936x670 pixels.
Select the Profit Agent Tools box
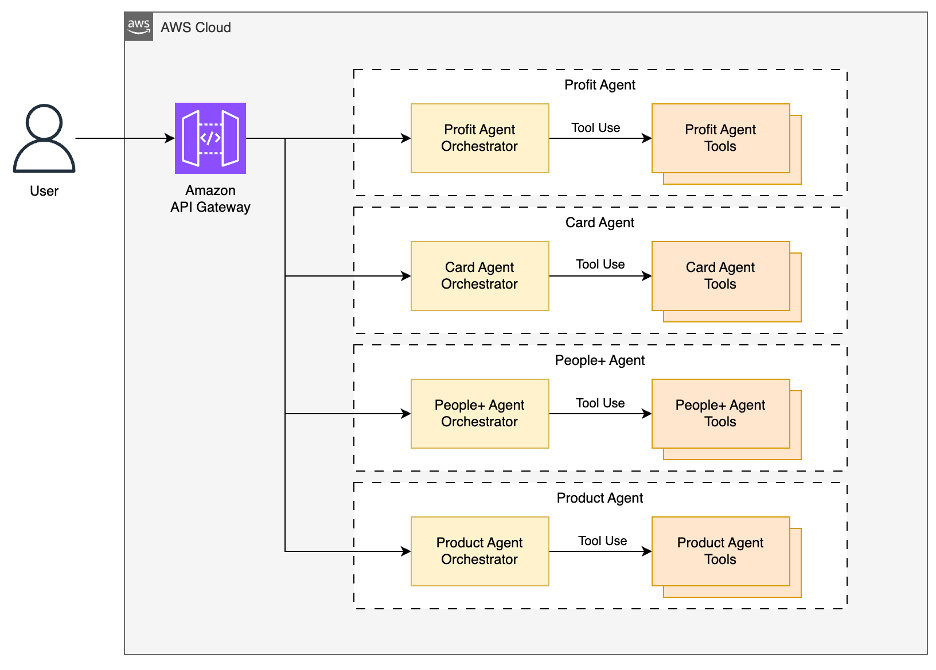(721, 138)
